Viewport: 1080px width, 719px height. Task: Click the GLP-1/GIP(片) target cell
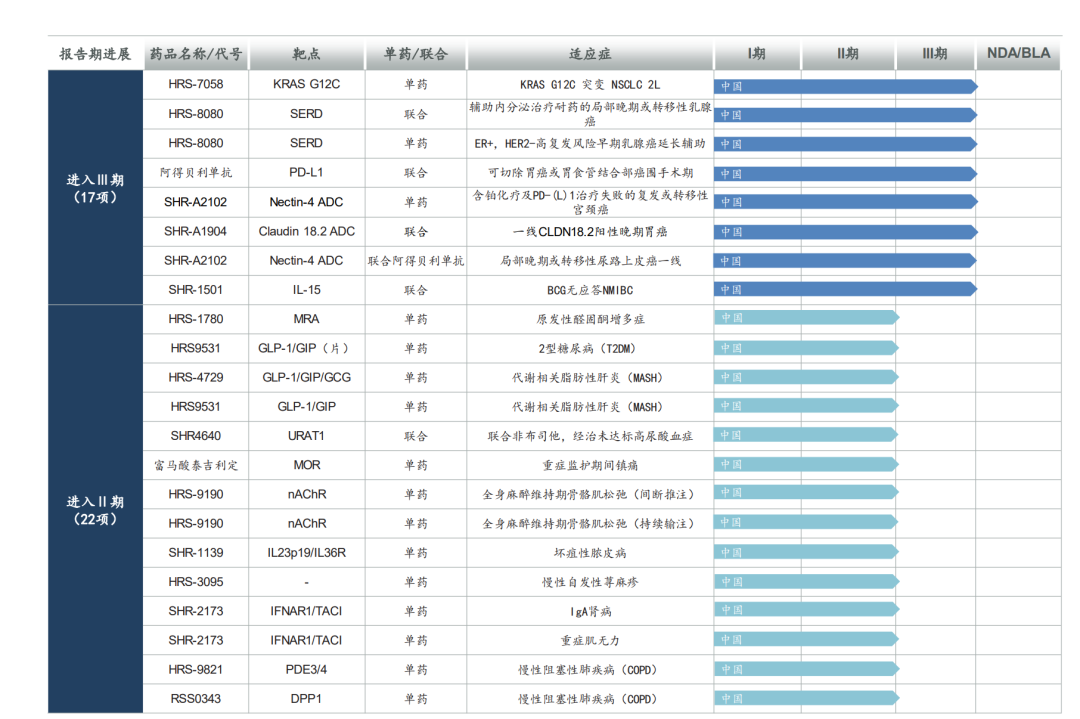pos(307,348)
